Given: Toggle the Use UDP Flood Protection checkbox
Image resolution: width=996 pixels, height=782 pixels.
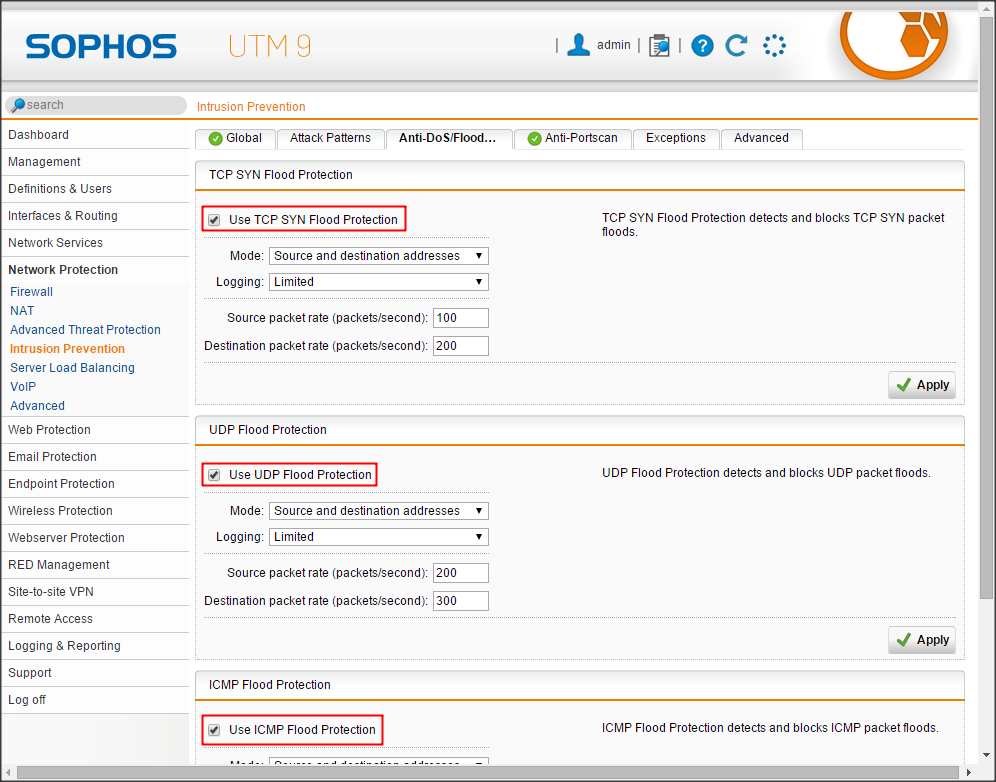Looking at the screenshot, I should tap(213, 475).
